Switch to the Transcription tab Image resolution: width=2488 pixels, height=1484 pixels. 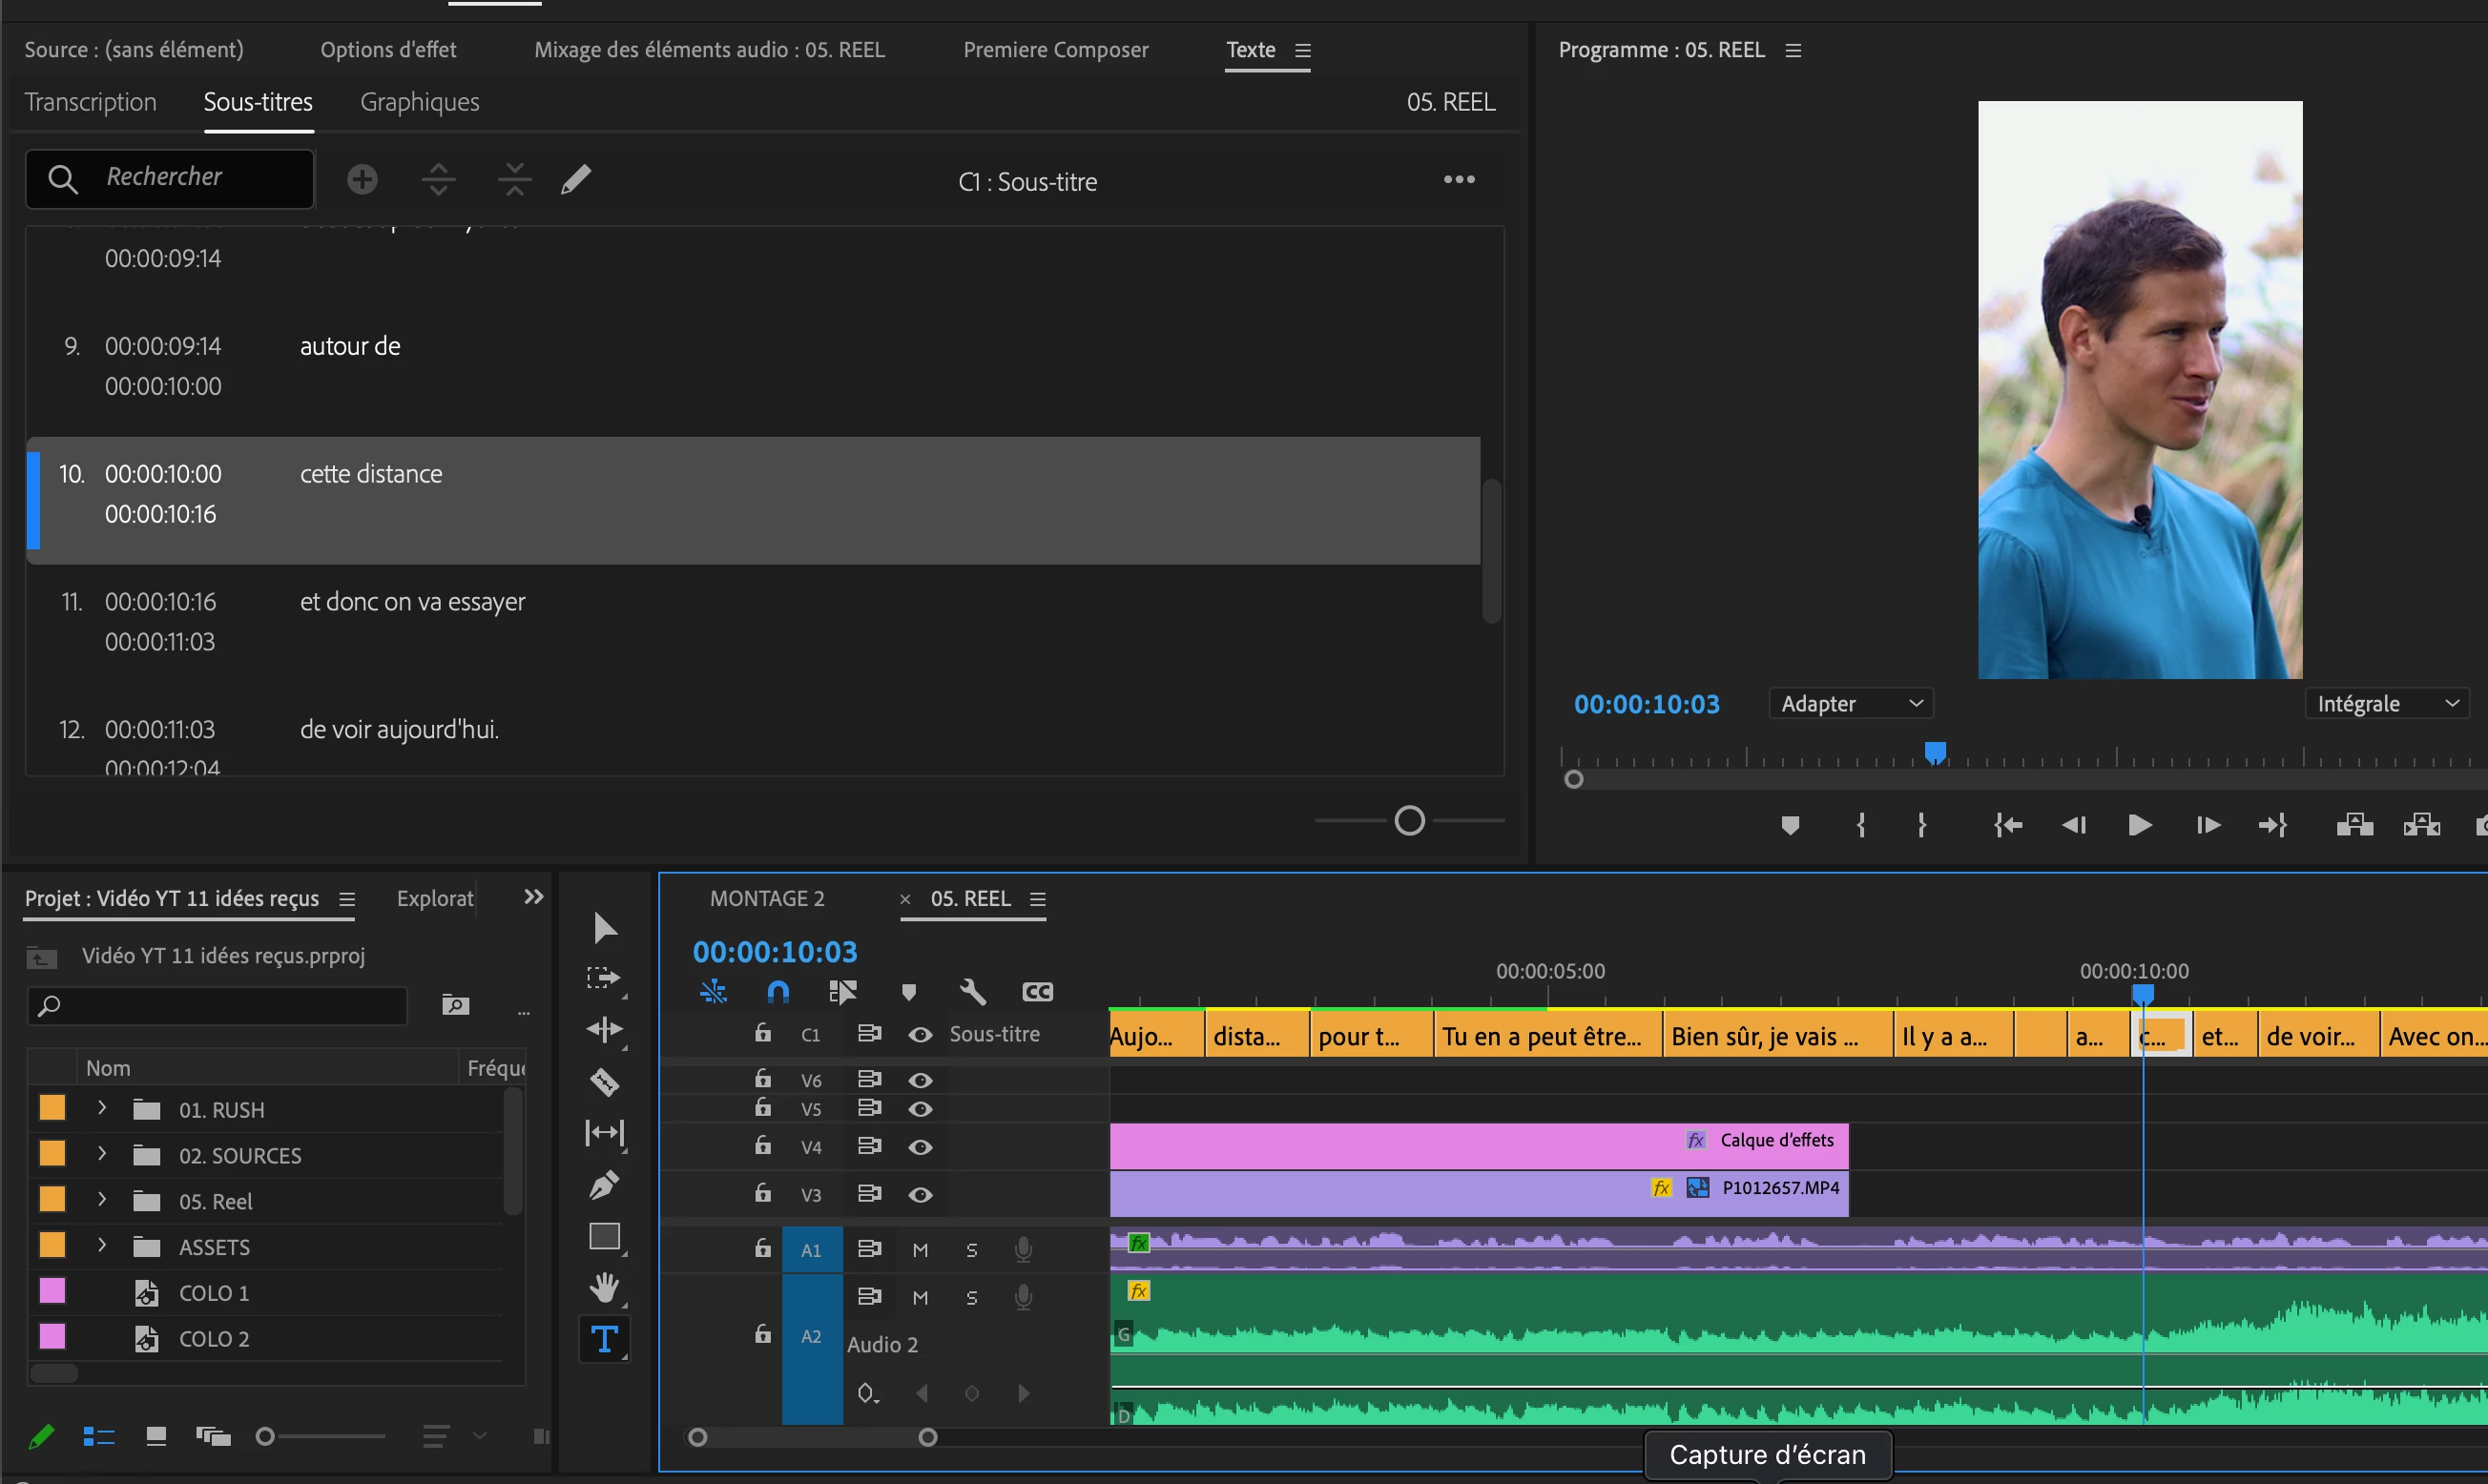tap(90, 102)
